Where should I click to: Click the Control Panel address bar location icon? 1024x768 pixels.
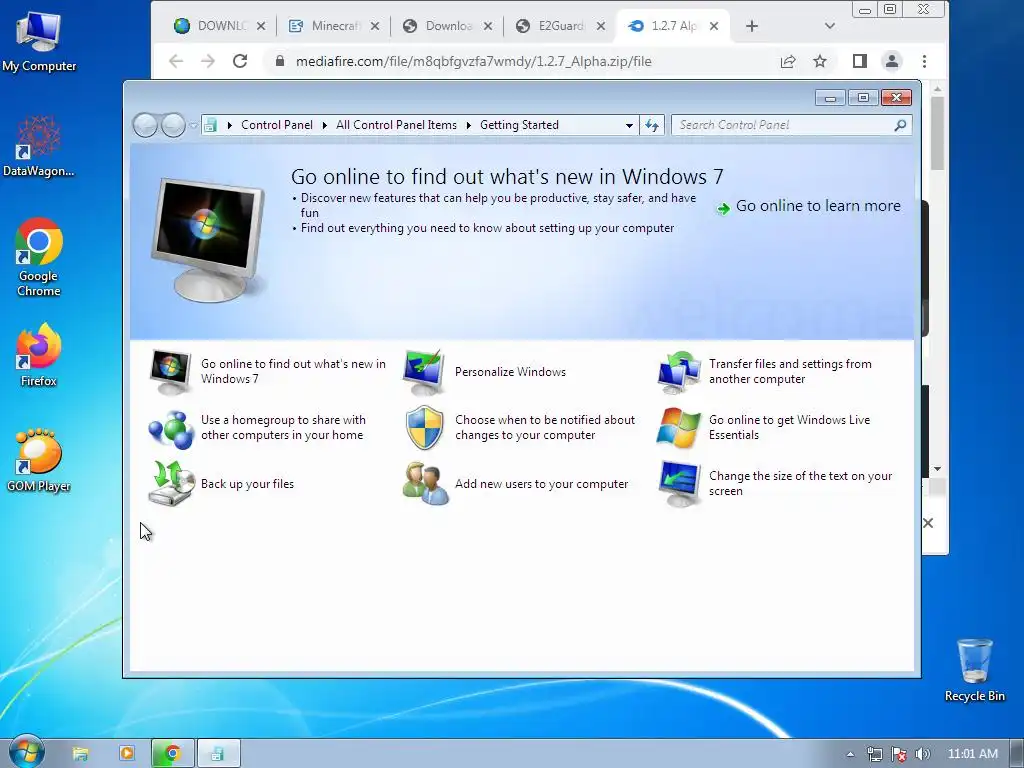point(210,125)
